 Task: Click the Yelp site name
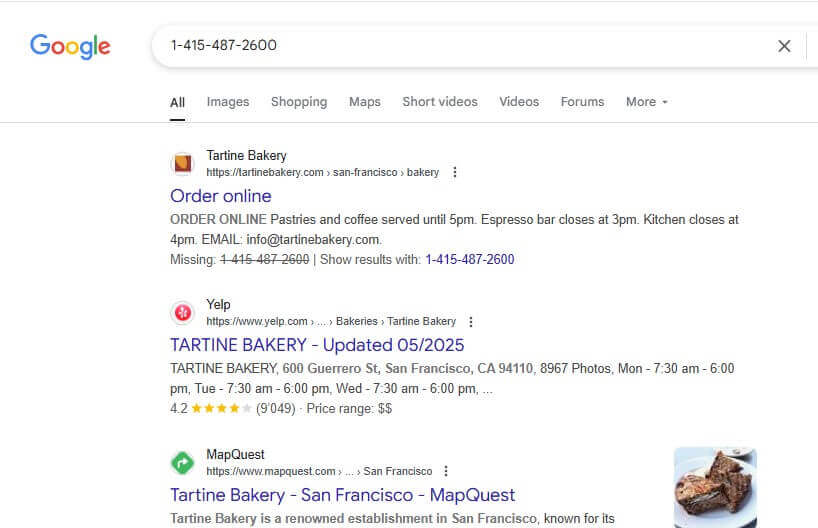point(218,305)
